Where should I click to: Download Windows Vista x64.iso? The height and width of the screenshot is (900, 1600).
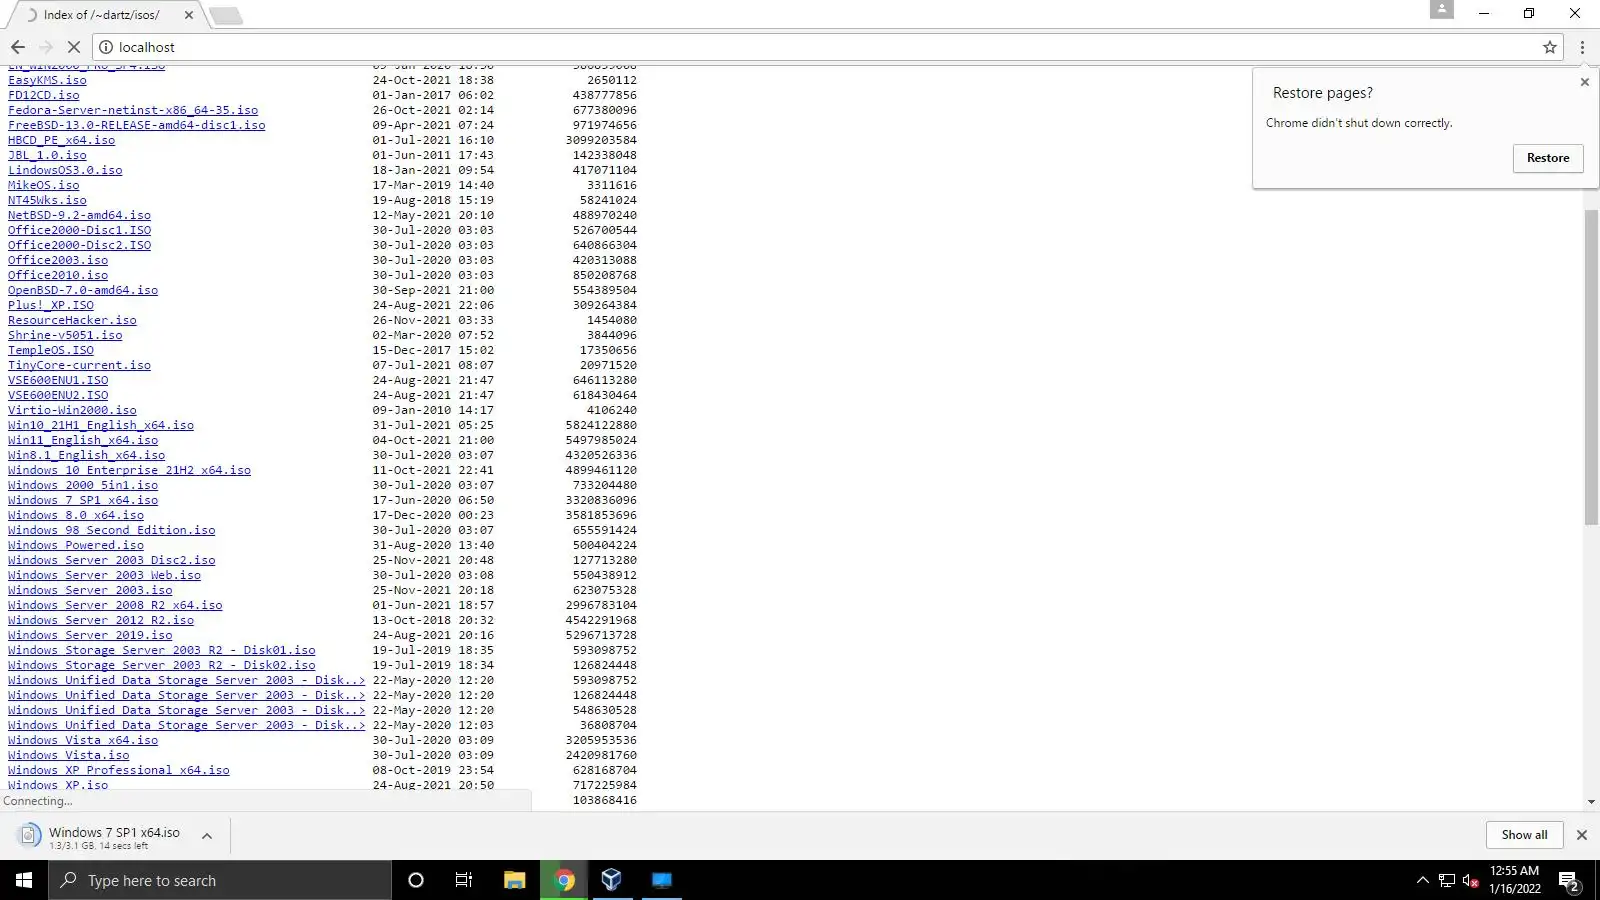pyautogui.click(x=83, y=740)
